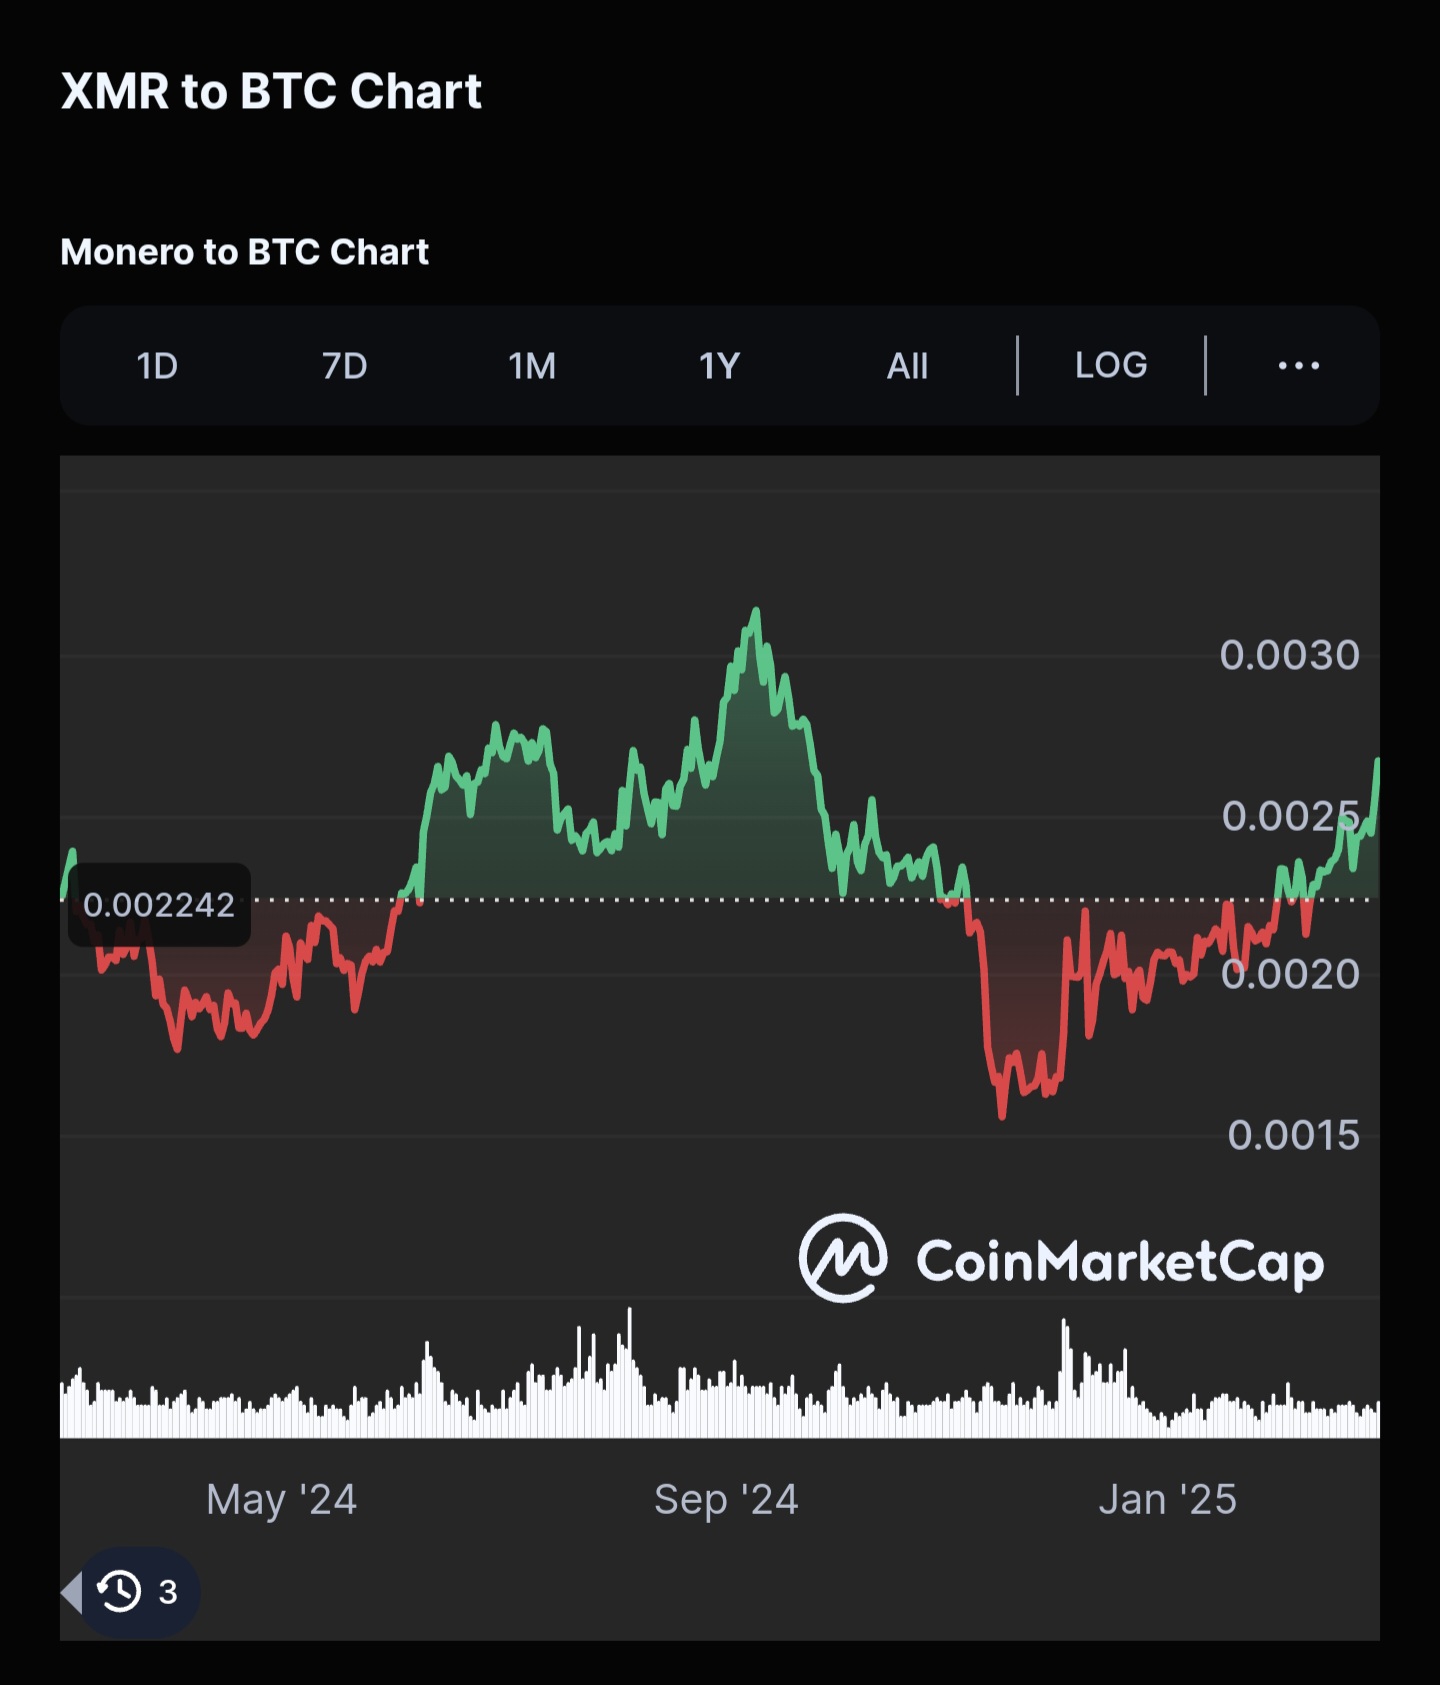The height and width of the screenshot is (1685, 1440).
Task: Click the May '24 axis label
Action: pyautogui.click(x=281, y=1500)
